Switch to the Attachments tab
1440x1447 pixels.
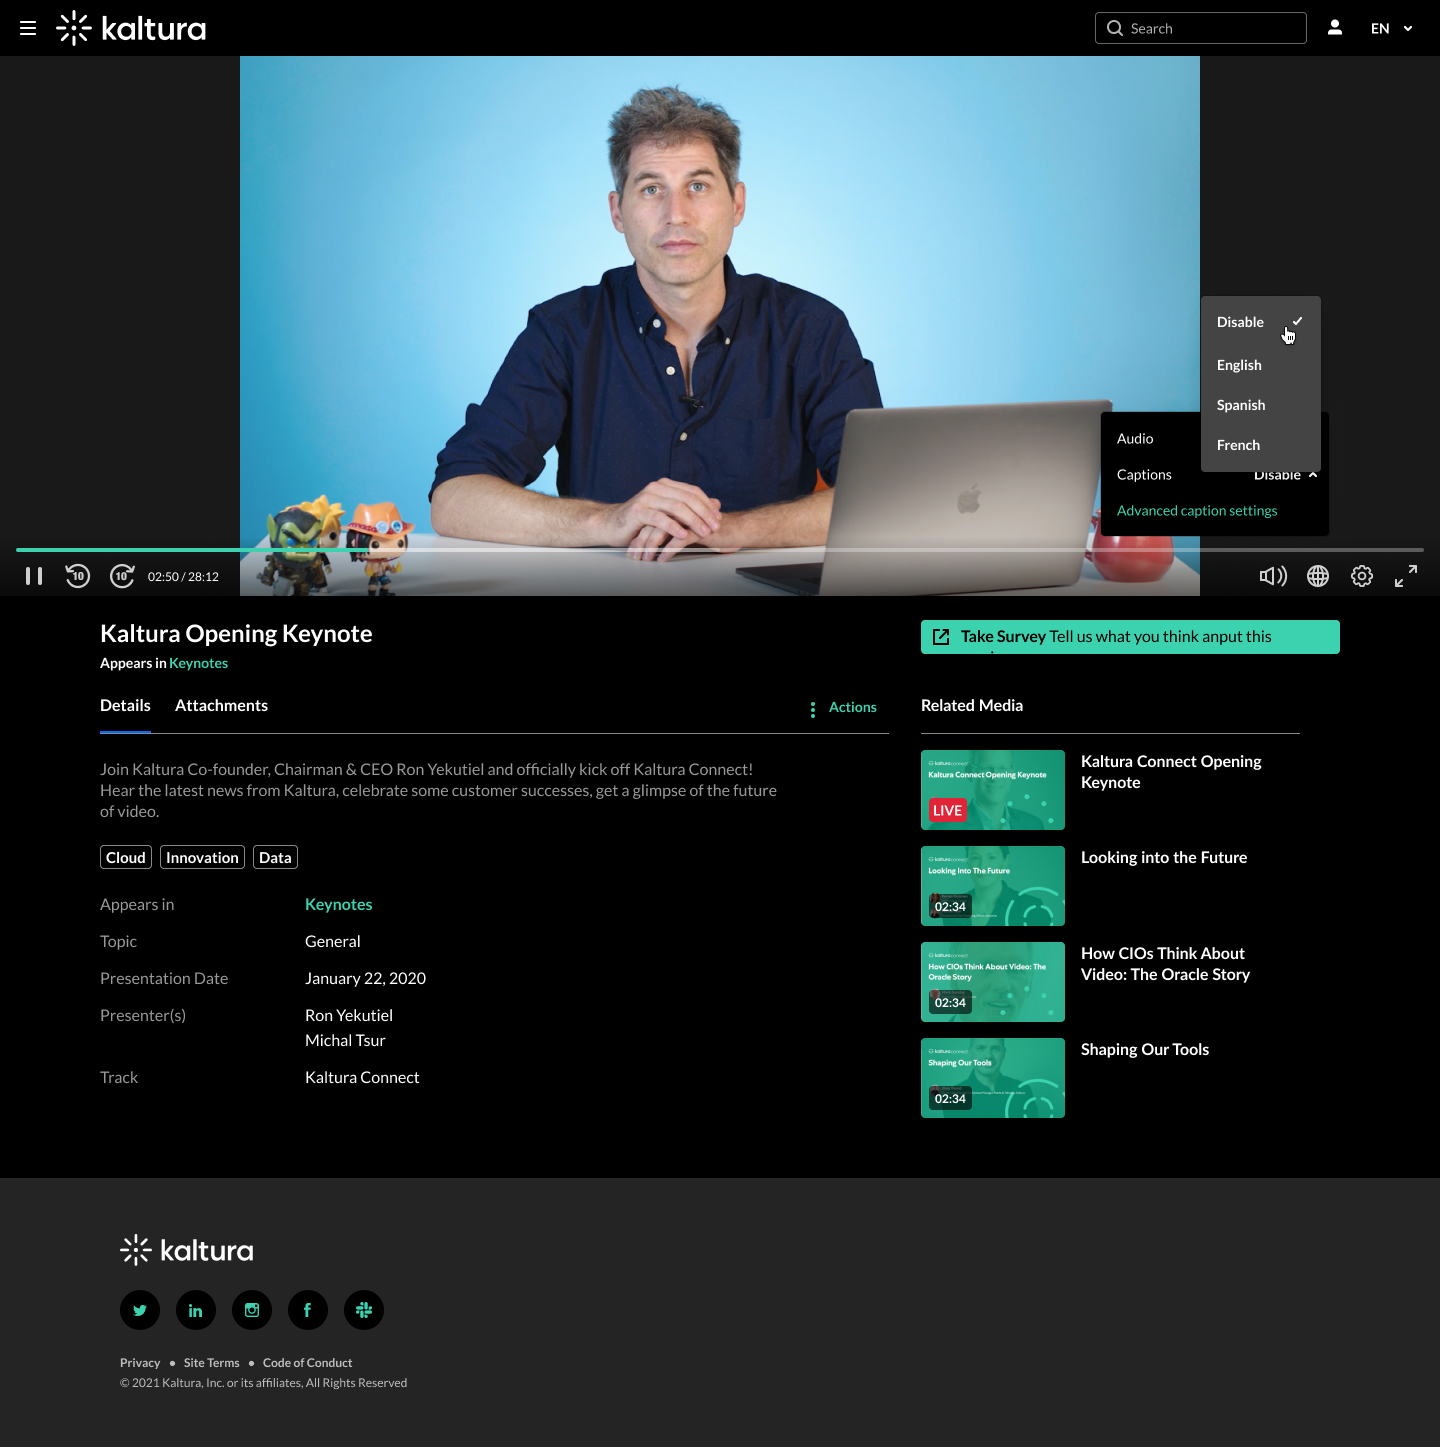(221, 706)
